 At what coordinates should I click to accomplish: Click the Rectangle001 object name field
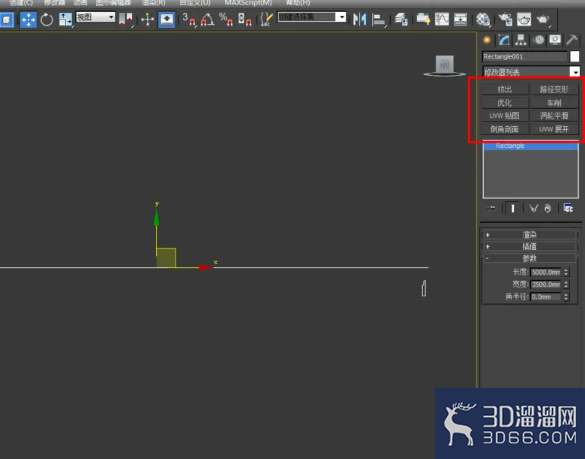(525, 57)
